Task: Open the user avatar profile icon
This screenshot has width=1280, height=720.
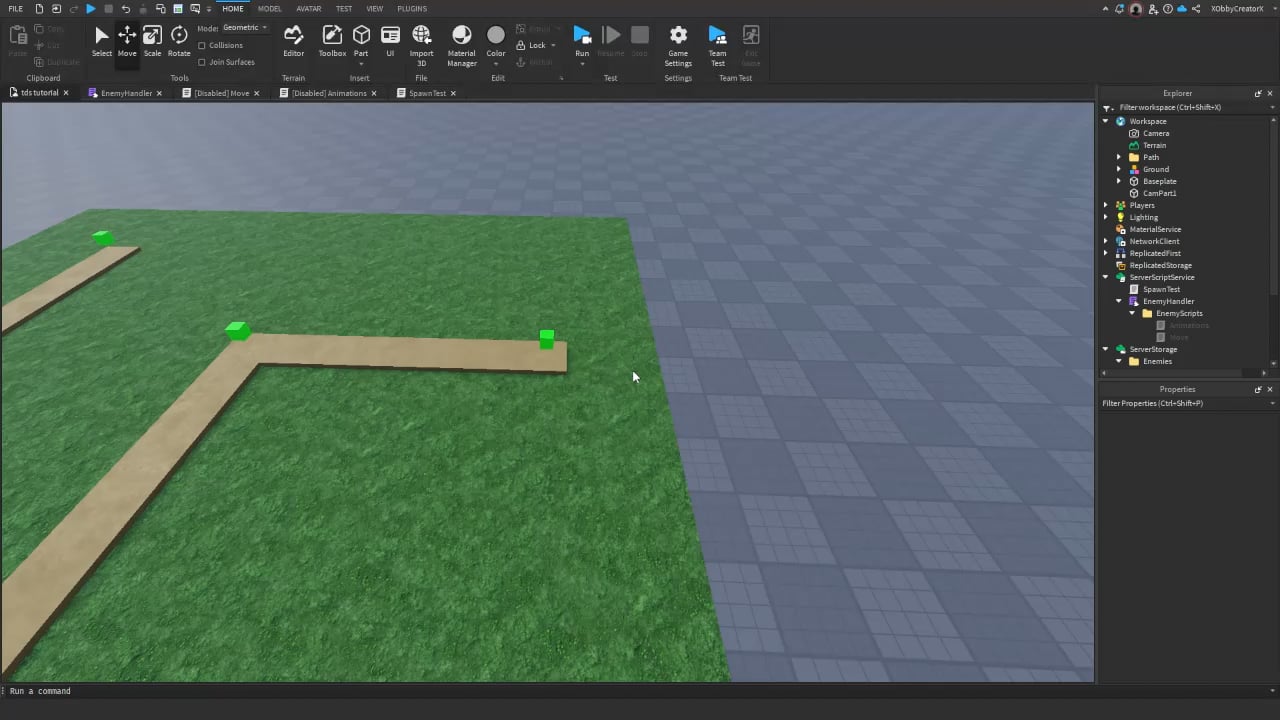Action: pyautogui.click(x=1136, y=9)
